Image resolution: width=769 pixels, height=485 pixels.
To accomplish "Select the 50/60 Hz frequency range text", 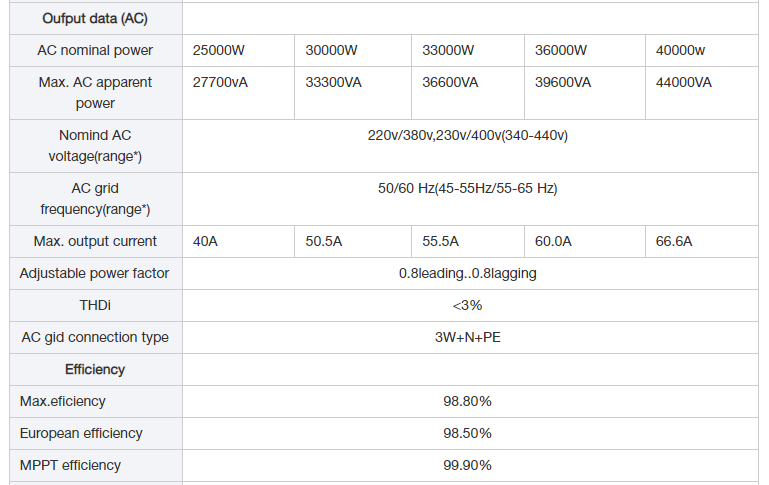I will [467, 188].
